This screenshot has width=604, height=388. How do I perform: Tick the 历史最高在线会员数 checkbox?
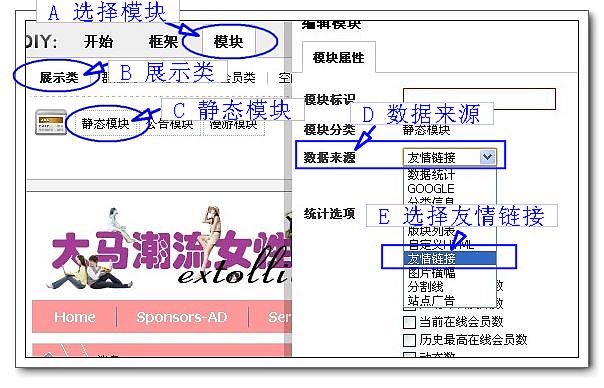coord(409,340)
